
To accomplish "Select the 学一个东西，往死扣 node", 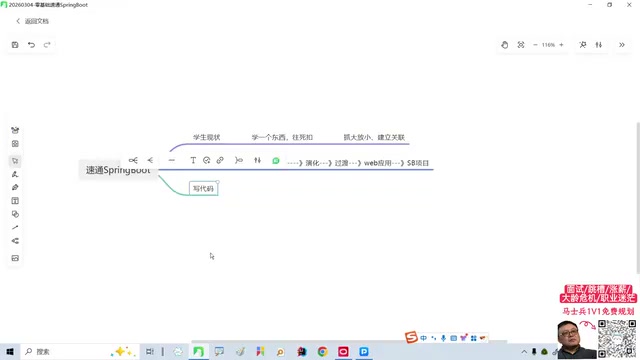I will pyautogui.click(x=282, y=137).
